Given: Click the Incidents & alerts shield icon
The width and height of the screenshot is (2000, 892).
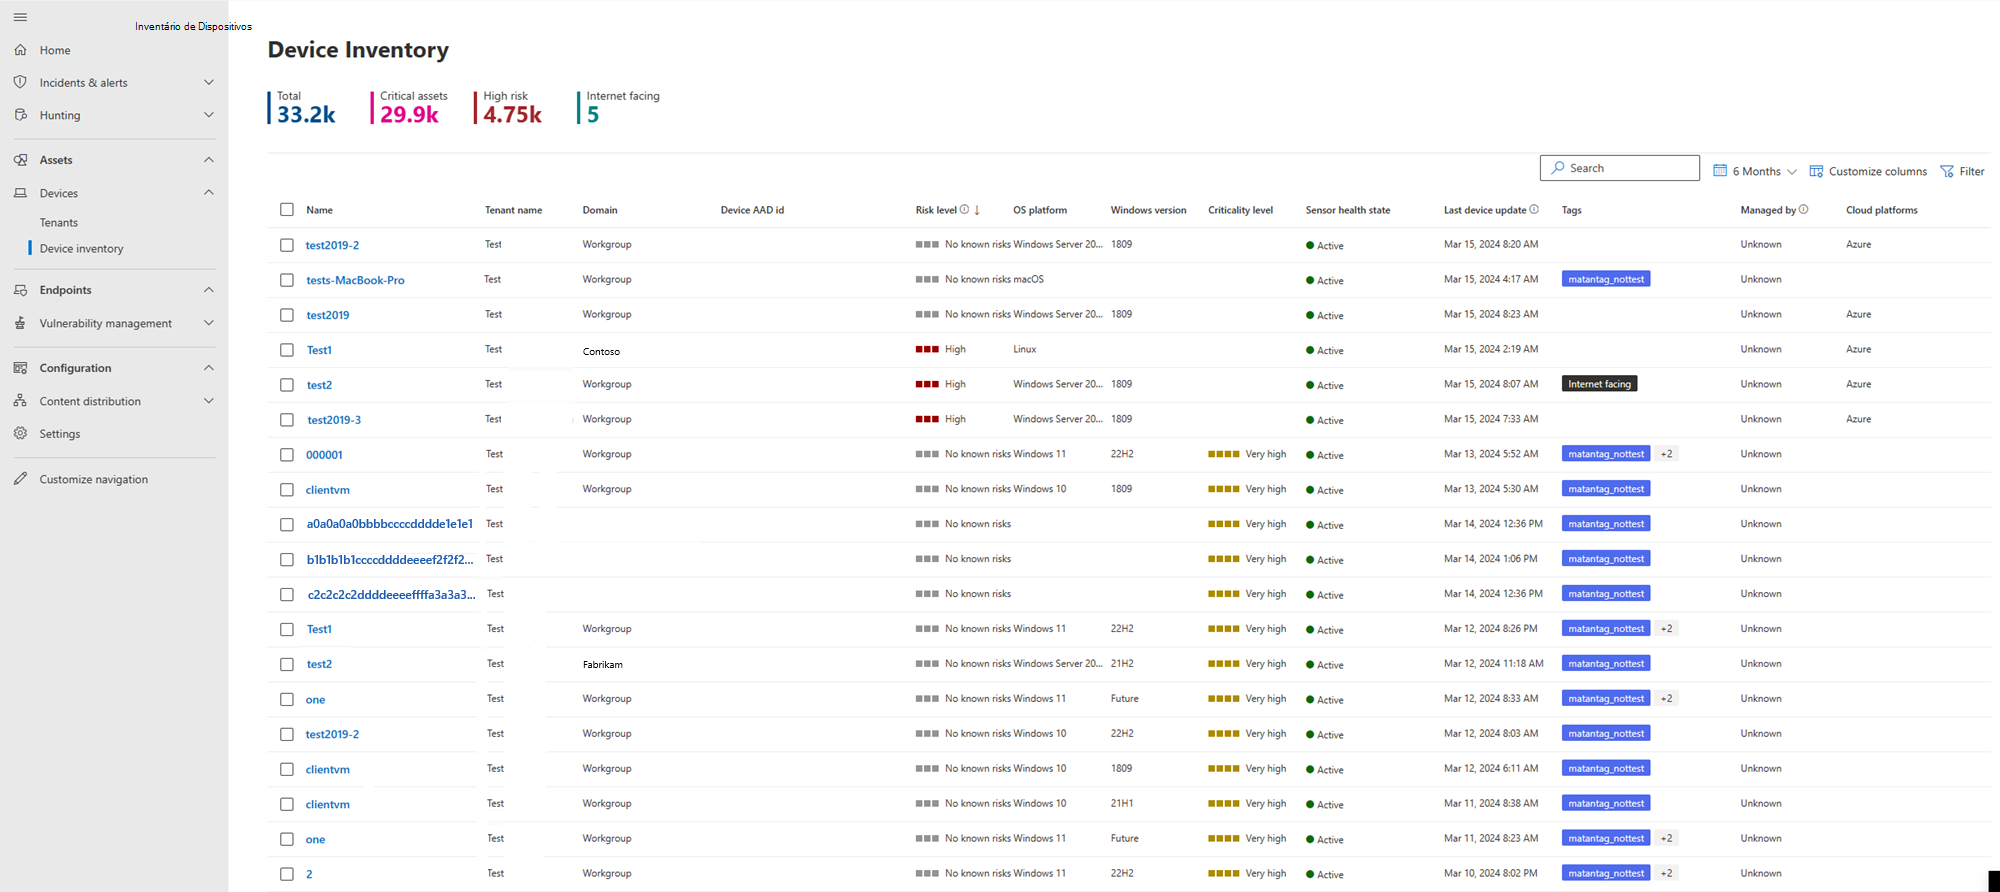Looking at the screenshot, I should 20,82.
